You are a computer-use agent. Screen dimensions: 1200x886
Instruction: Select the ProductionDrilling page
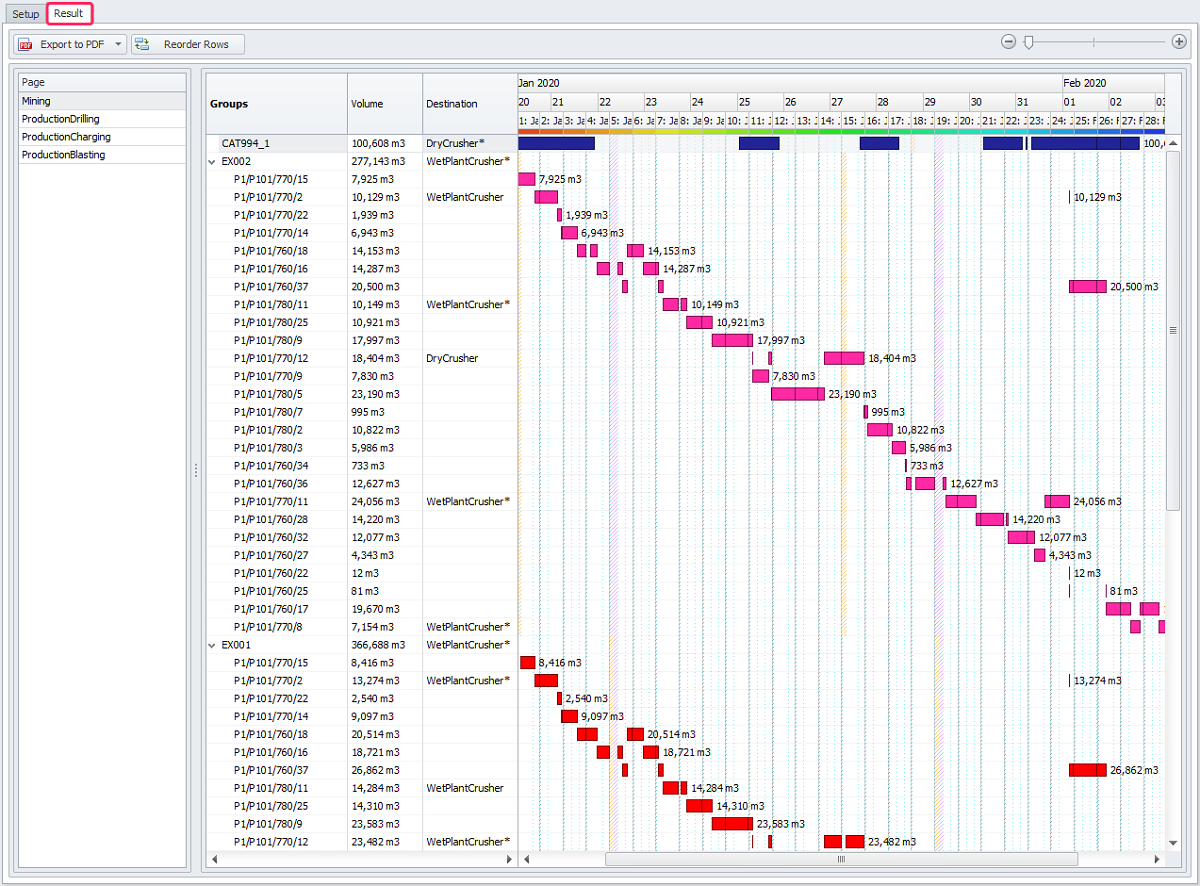point(61,119)
